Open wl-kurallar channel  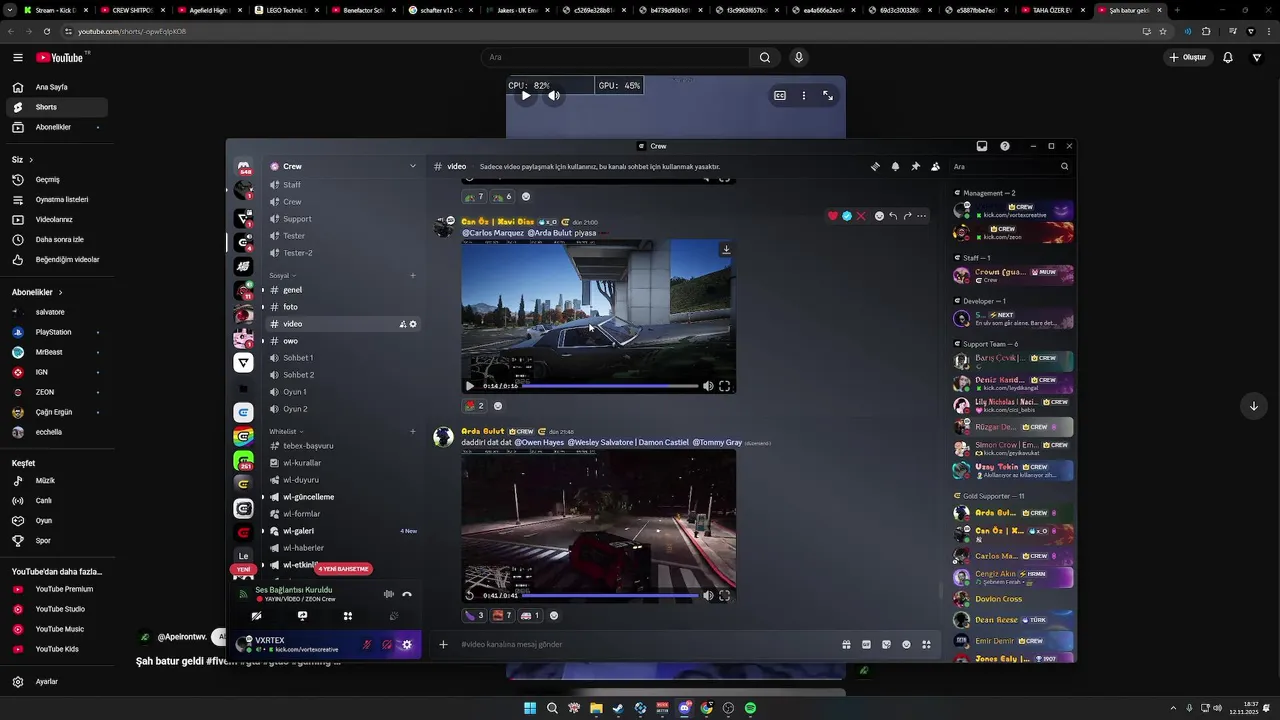coord(342,463)
